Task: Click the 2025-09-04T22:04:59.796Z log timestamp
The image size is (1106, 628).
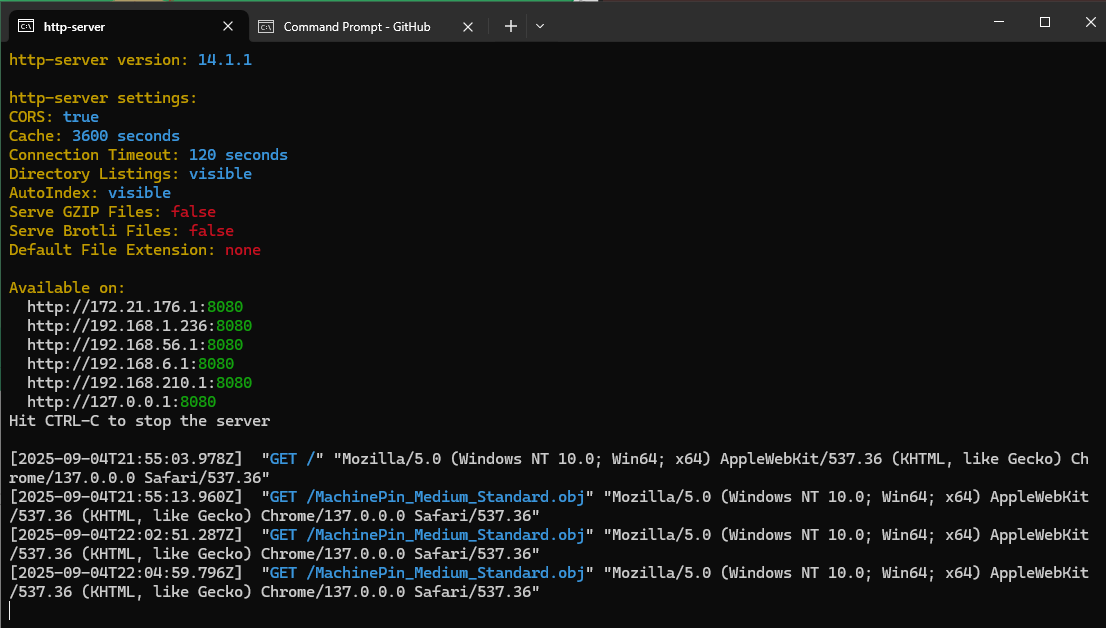Action: click(126, 573)
